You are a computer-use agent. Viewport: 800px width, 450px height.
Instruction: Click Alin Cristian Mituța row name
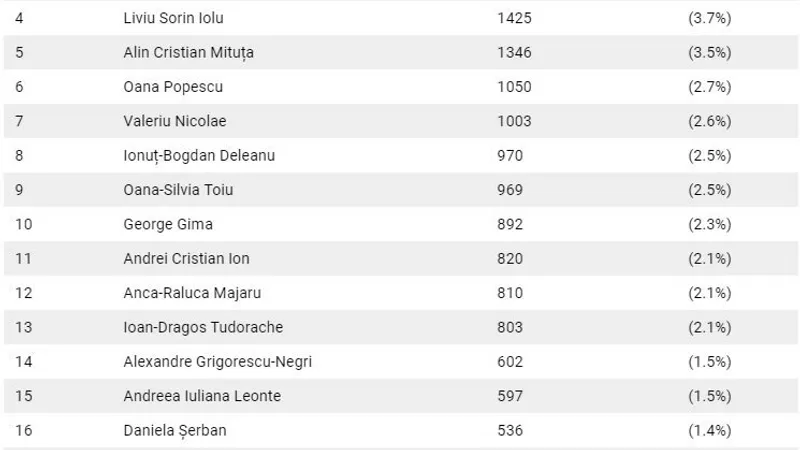(188, 53)
